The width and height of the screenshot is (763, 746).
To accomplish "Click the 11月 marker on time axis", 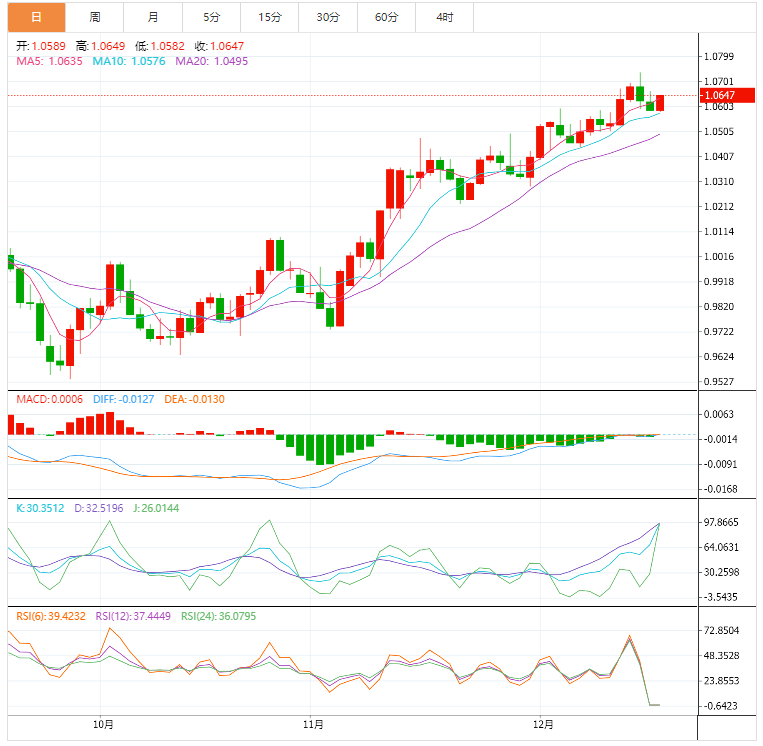I will [311, 724].
